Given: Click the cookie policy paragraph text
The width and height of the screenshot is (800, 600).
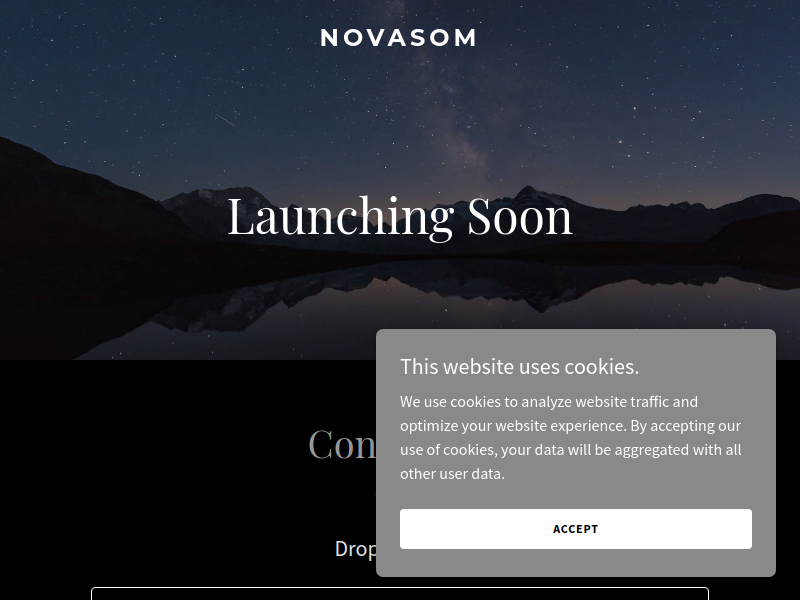Looking at the screenshot, I should 570,437.
